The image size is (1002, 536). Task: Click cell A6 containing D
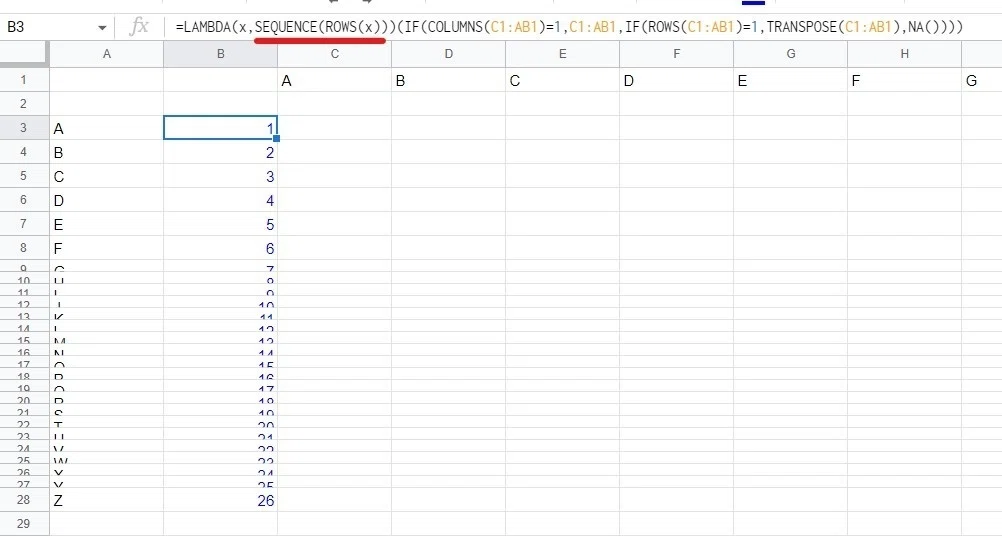click(107, 199)
